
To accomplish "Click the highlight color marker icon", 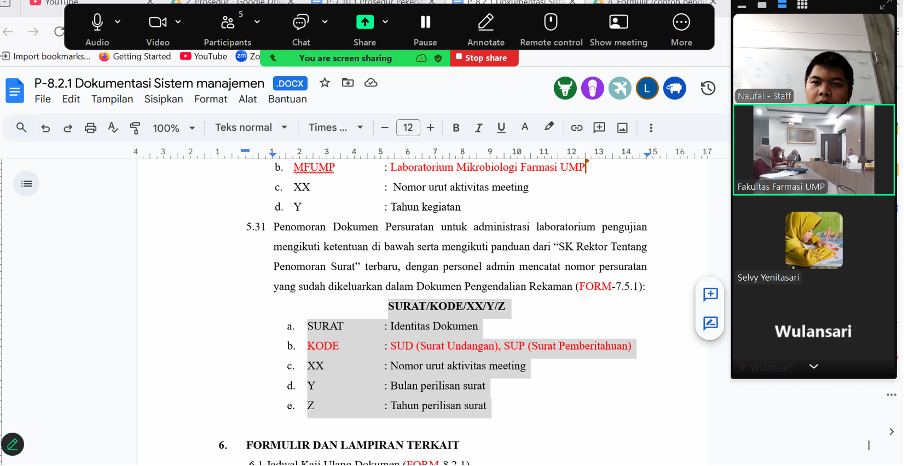I will (549, 128).
